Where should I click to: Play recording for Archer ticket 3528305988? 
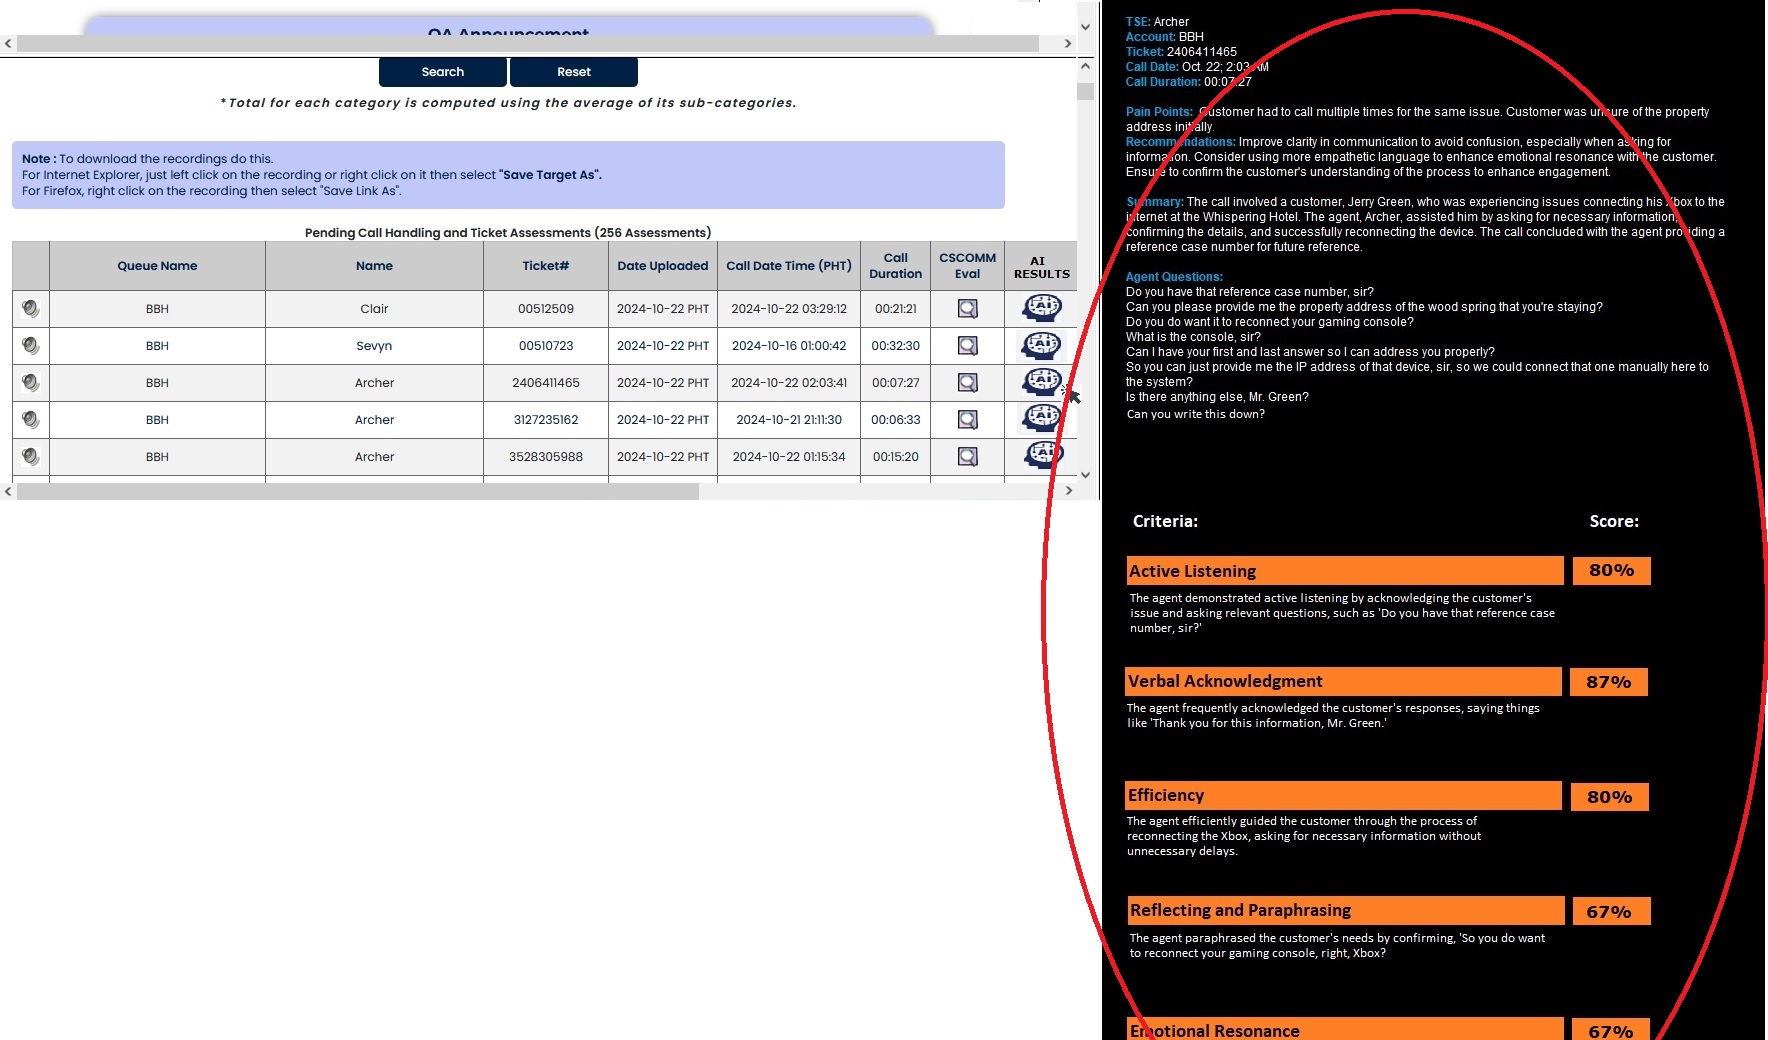pos(31,457)
